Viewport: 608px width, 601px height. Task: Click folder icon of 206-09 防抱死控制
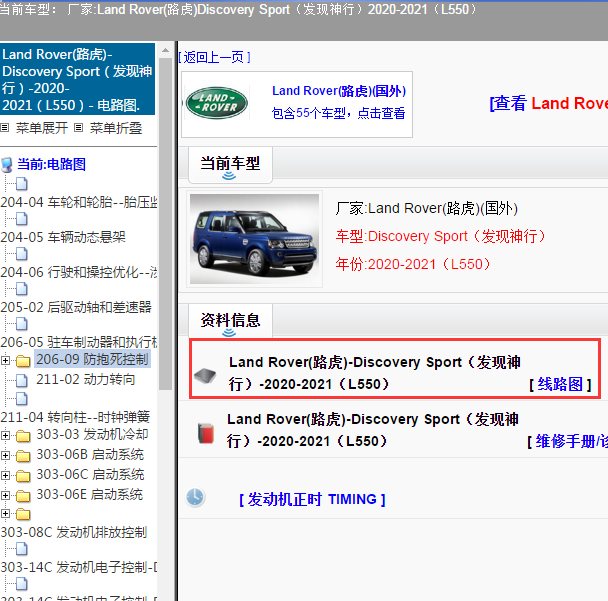tap(23, 361)
